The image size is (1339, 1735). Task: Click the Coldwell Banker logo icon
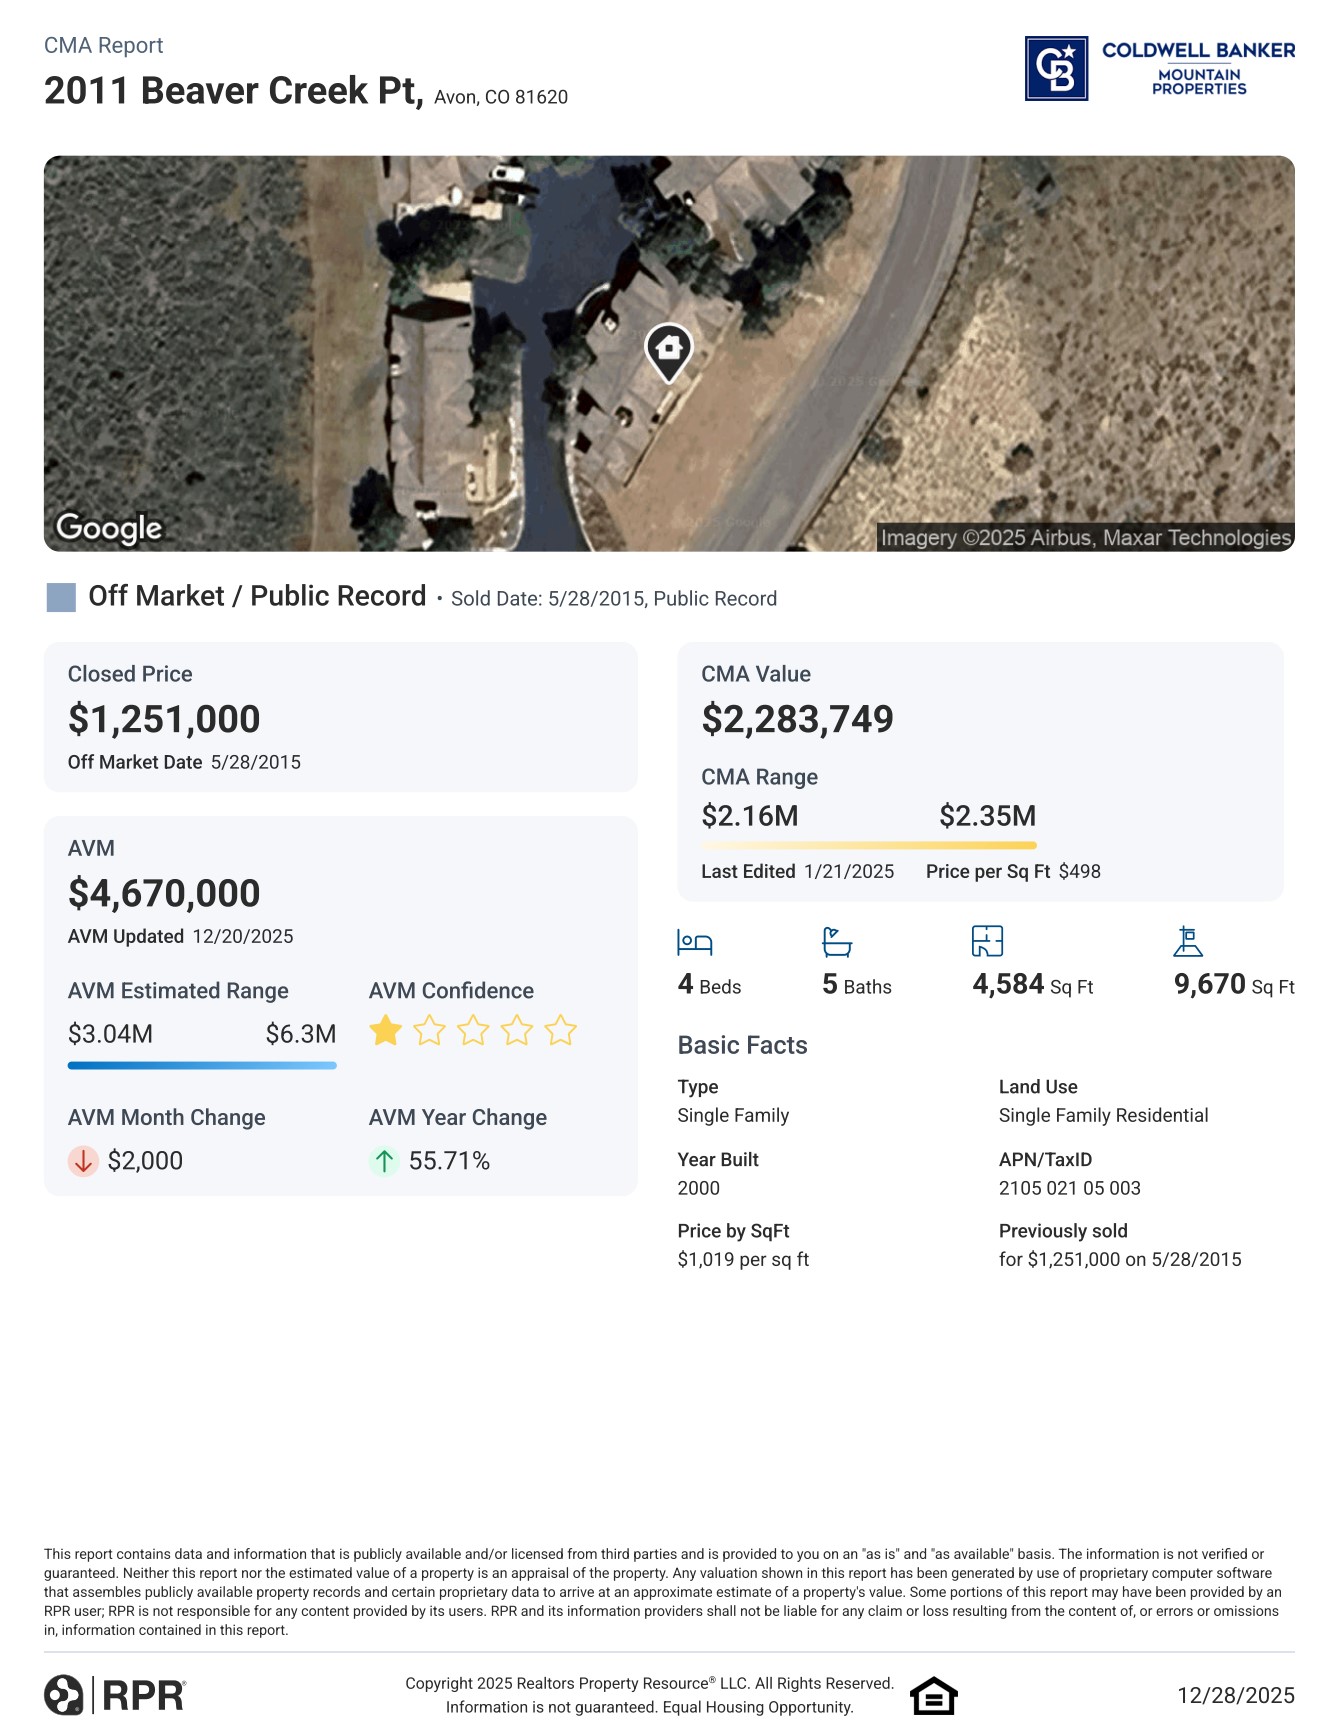pyautogui.click(x=1056, y=69)
